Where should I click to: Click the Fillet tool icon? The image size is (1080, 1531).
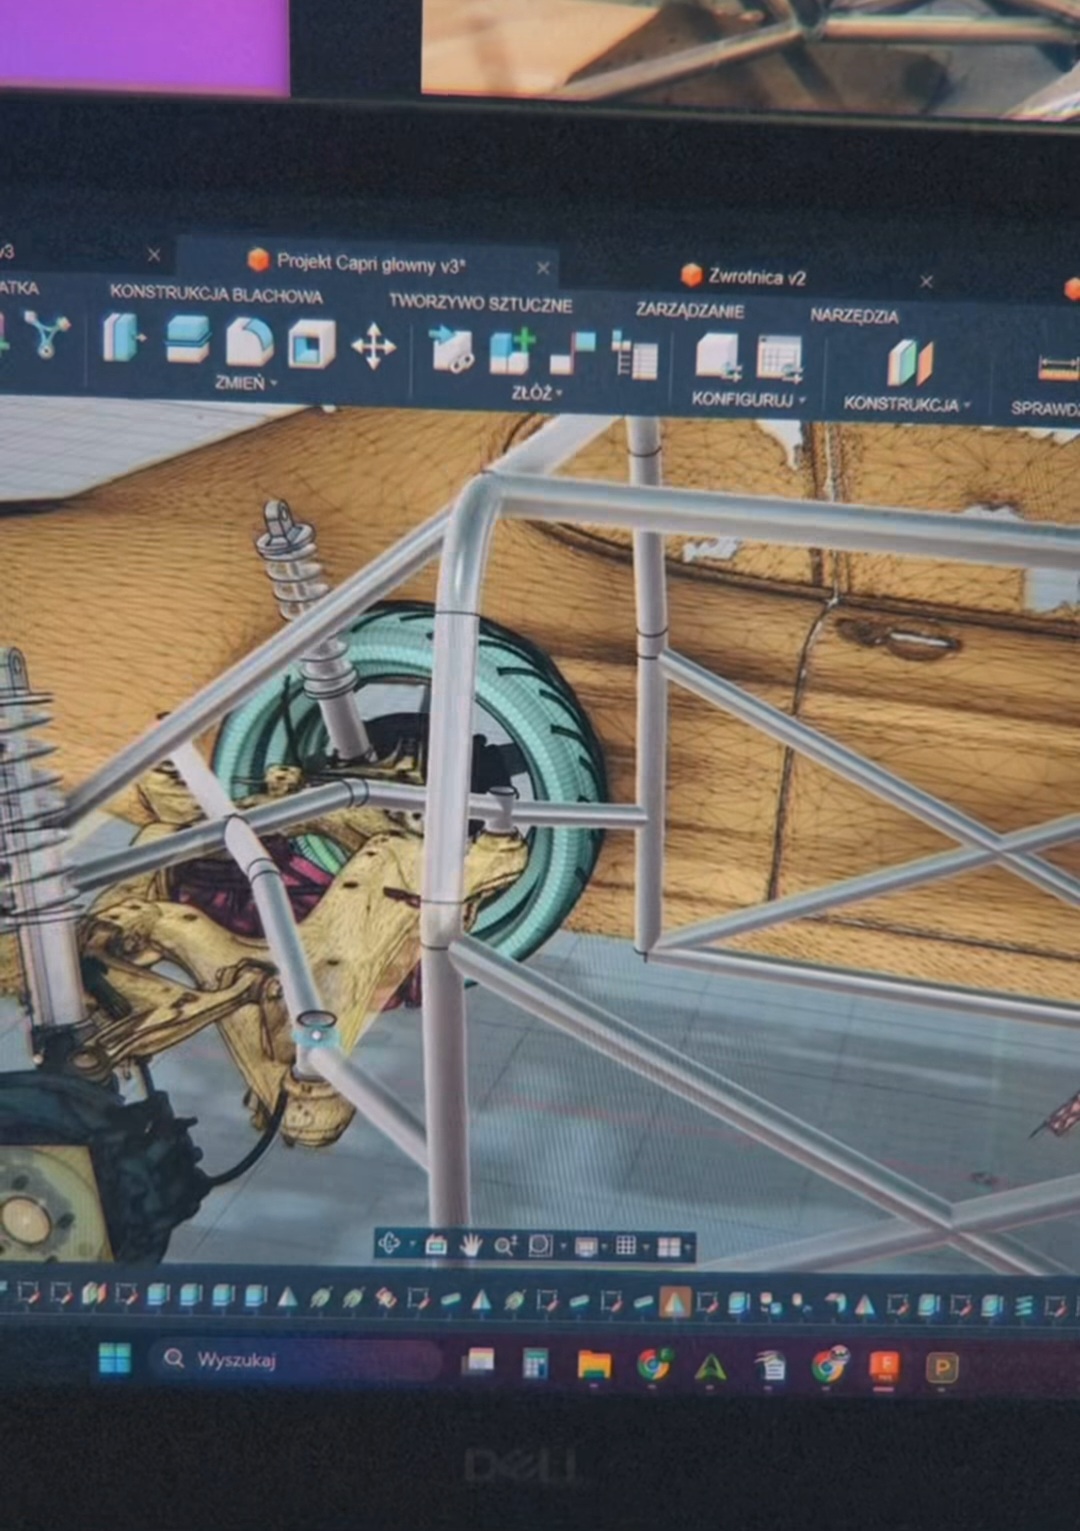[x=249, y=343]
